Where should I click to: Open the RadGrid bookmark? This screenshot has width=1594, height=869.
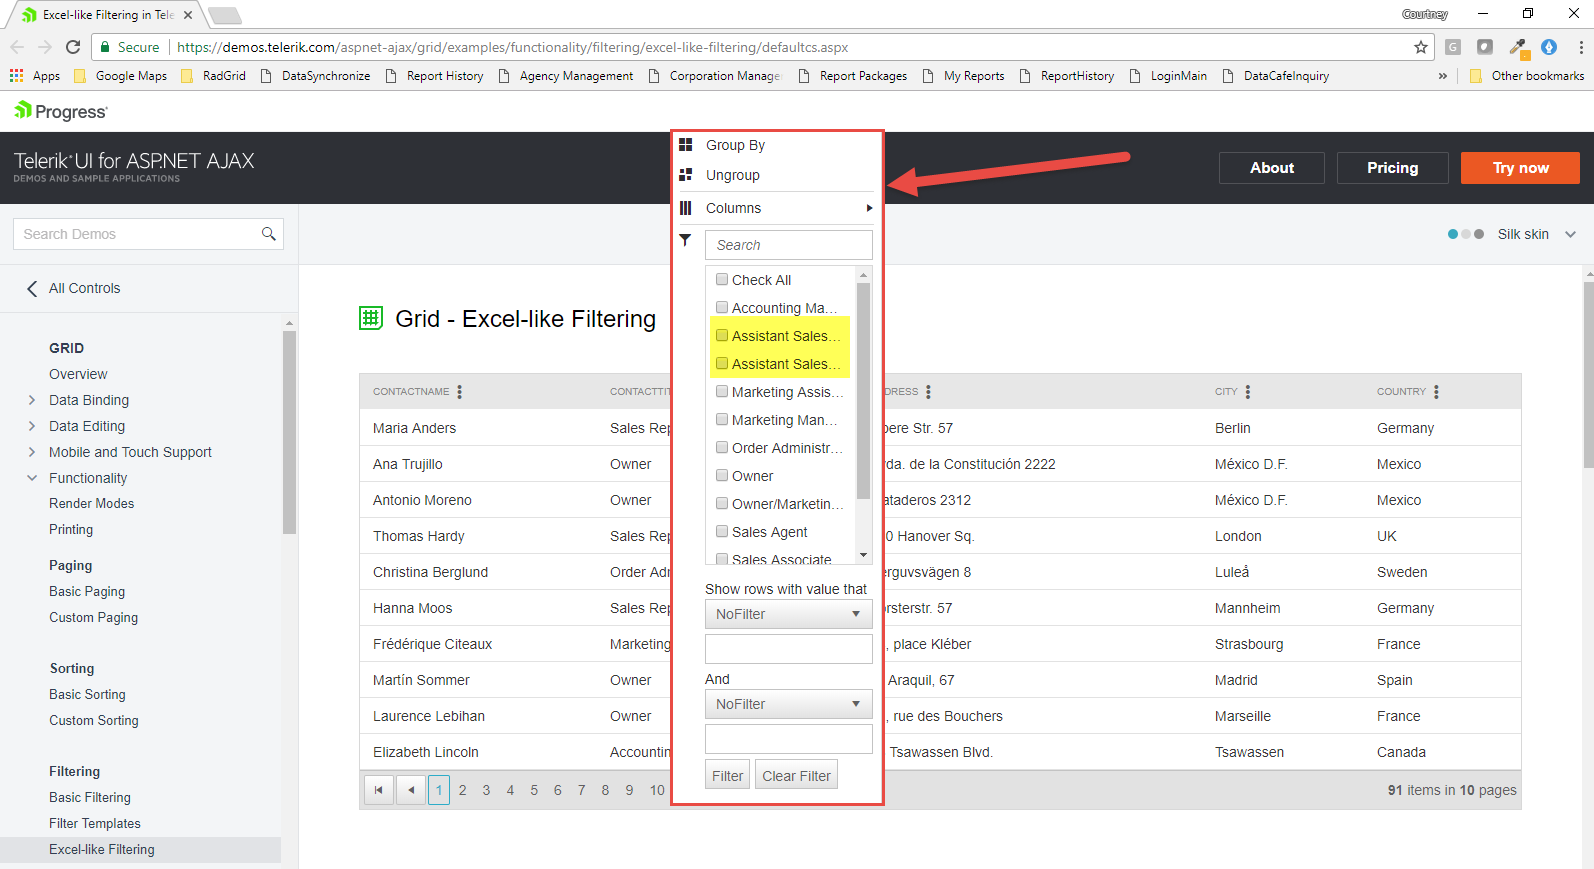tap(213, 76)
